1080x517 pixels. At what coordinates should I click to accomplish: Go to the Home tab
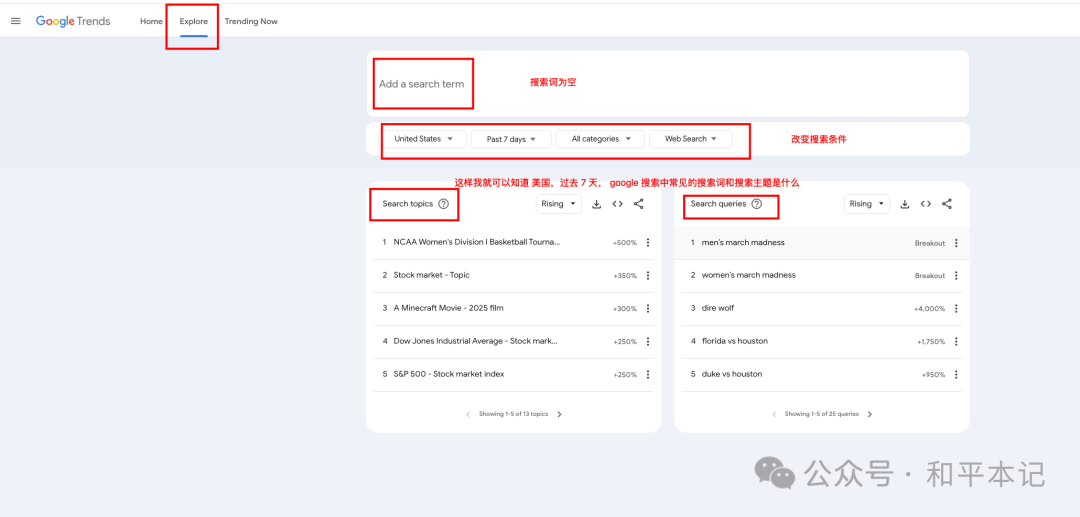tap(152, 21)
